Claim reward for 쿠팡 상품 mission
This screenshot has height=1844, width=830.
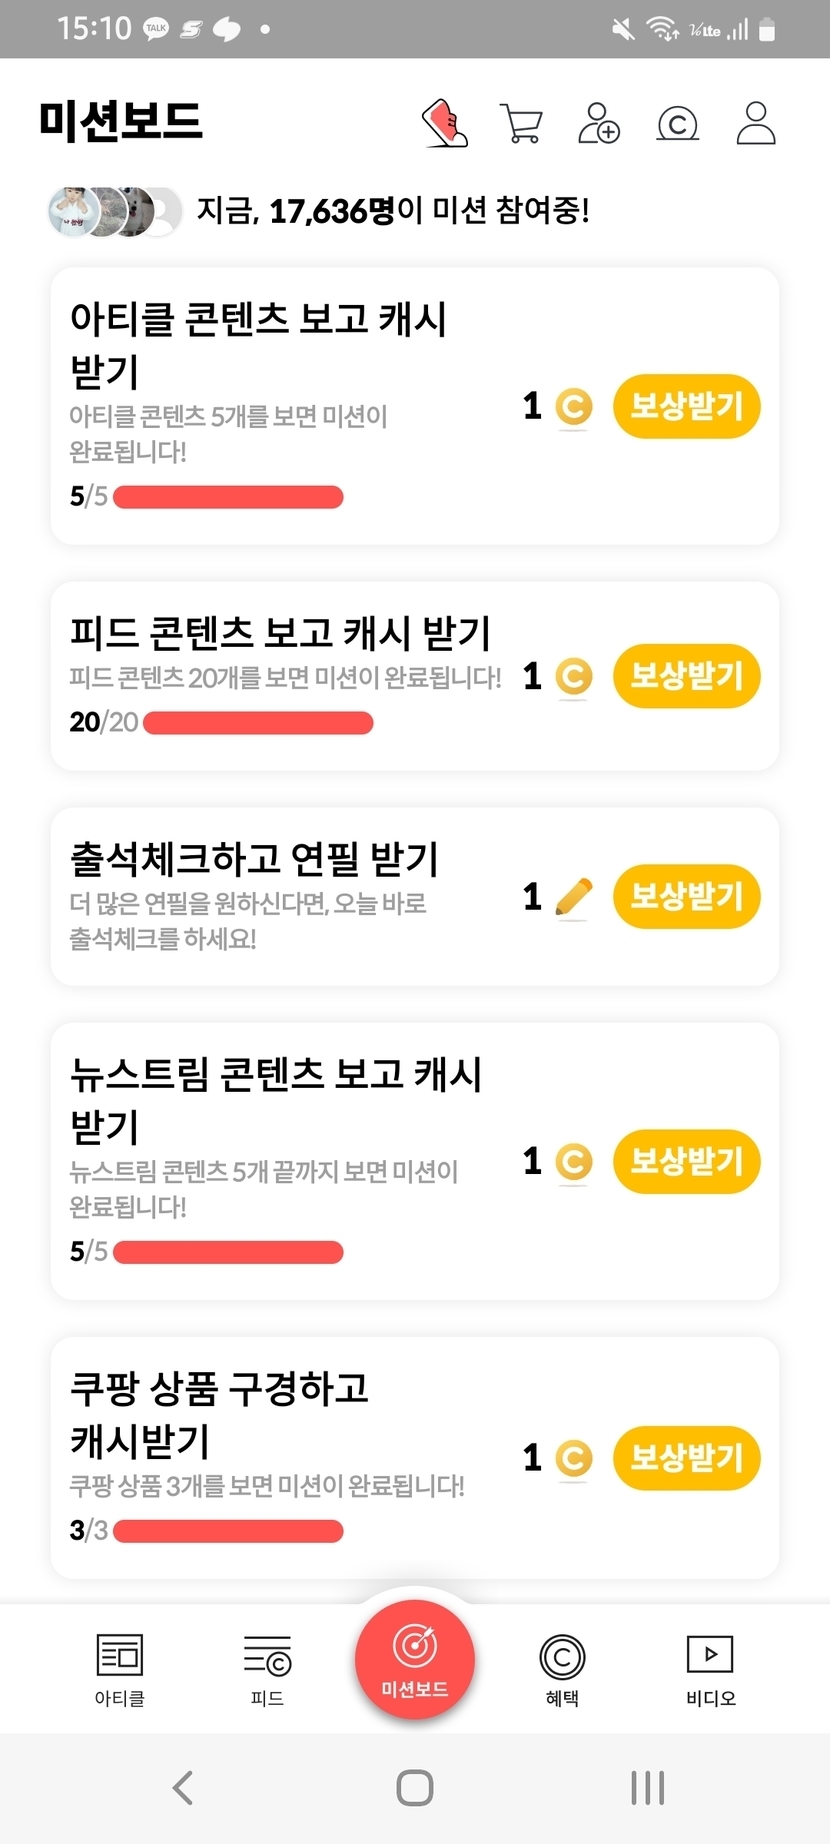coord(686,1457)
